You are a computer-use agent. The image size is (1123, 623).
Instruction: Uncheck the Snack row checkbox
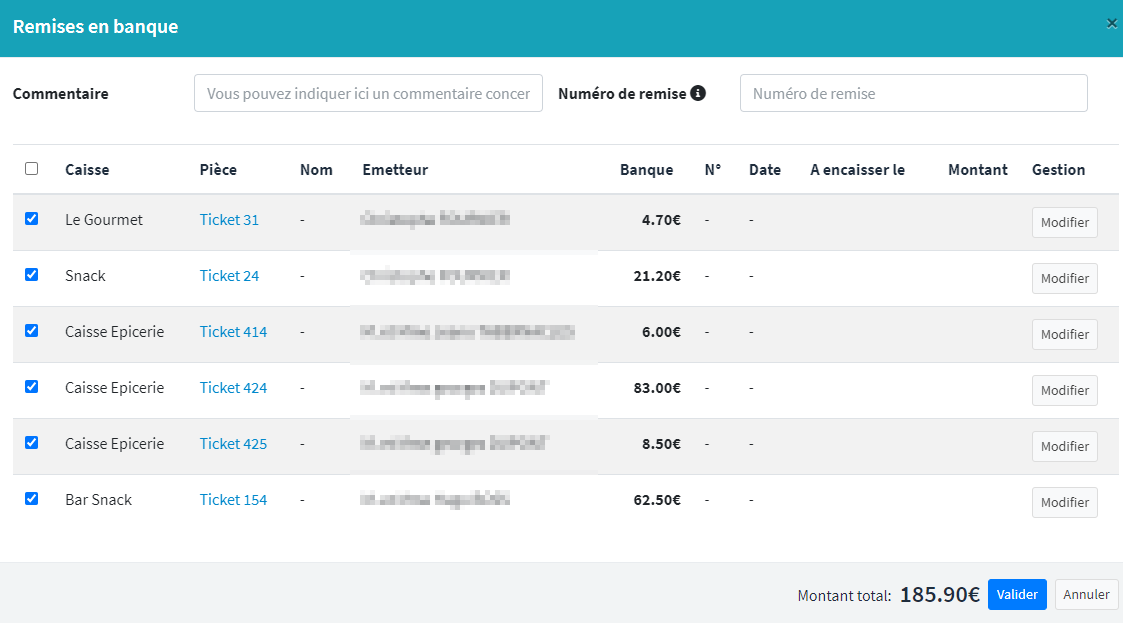31,274
